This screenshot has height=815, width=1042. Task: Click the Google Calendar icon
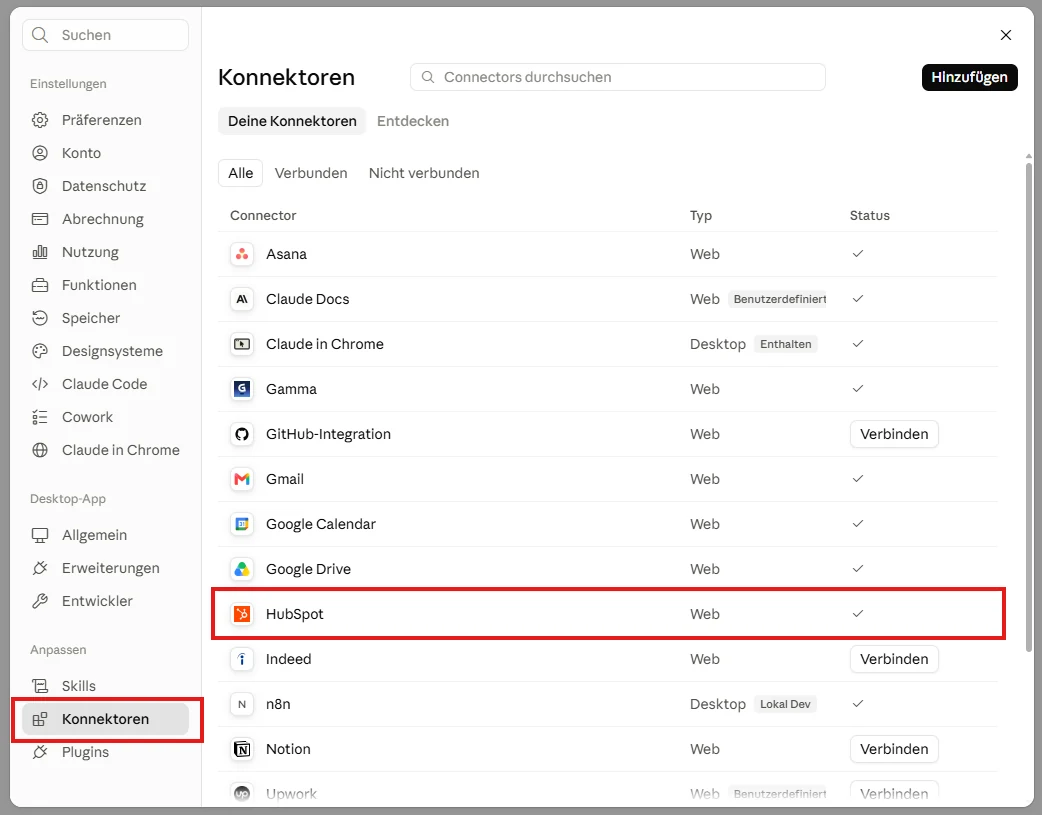click(x=242, y=524)
